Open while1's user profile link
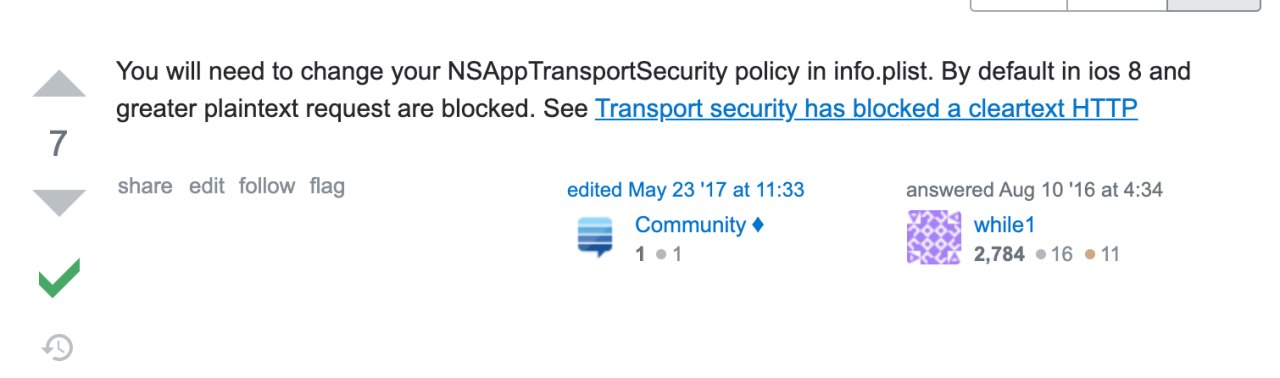The image size is (1280, 378). (x=1004, y=225)
